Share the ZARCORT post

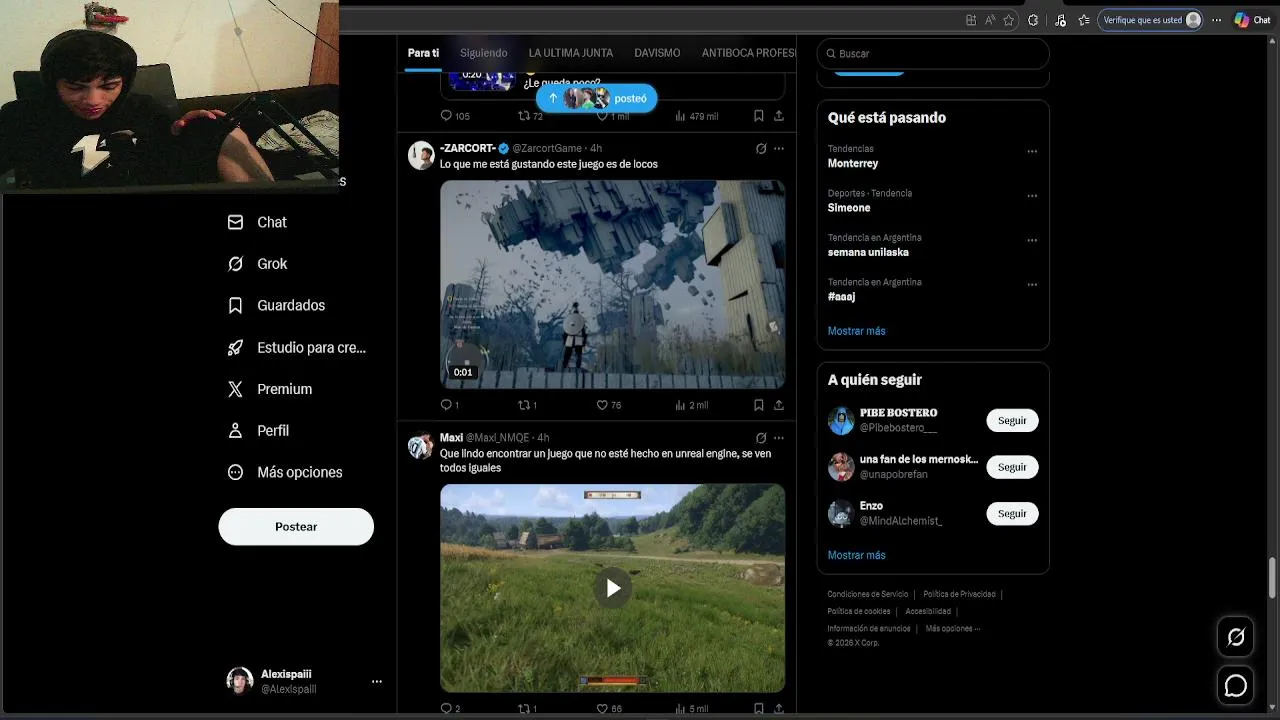coord(779,405)
